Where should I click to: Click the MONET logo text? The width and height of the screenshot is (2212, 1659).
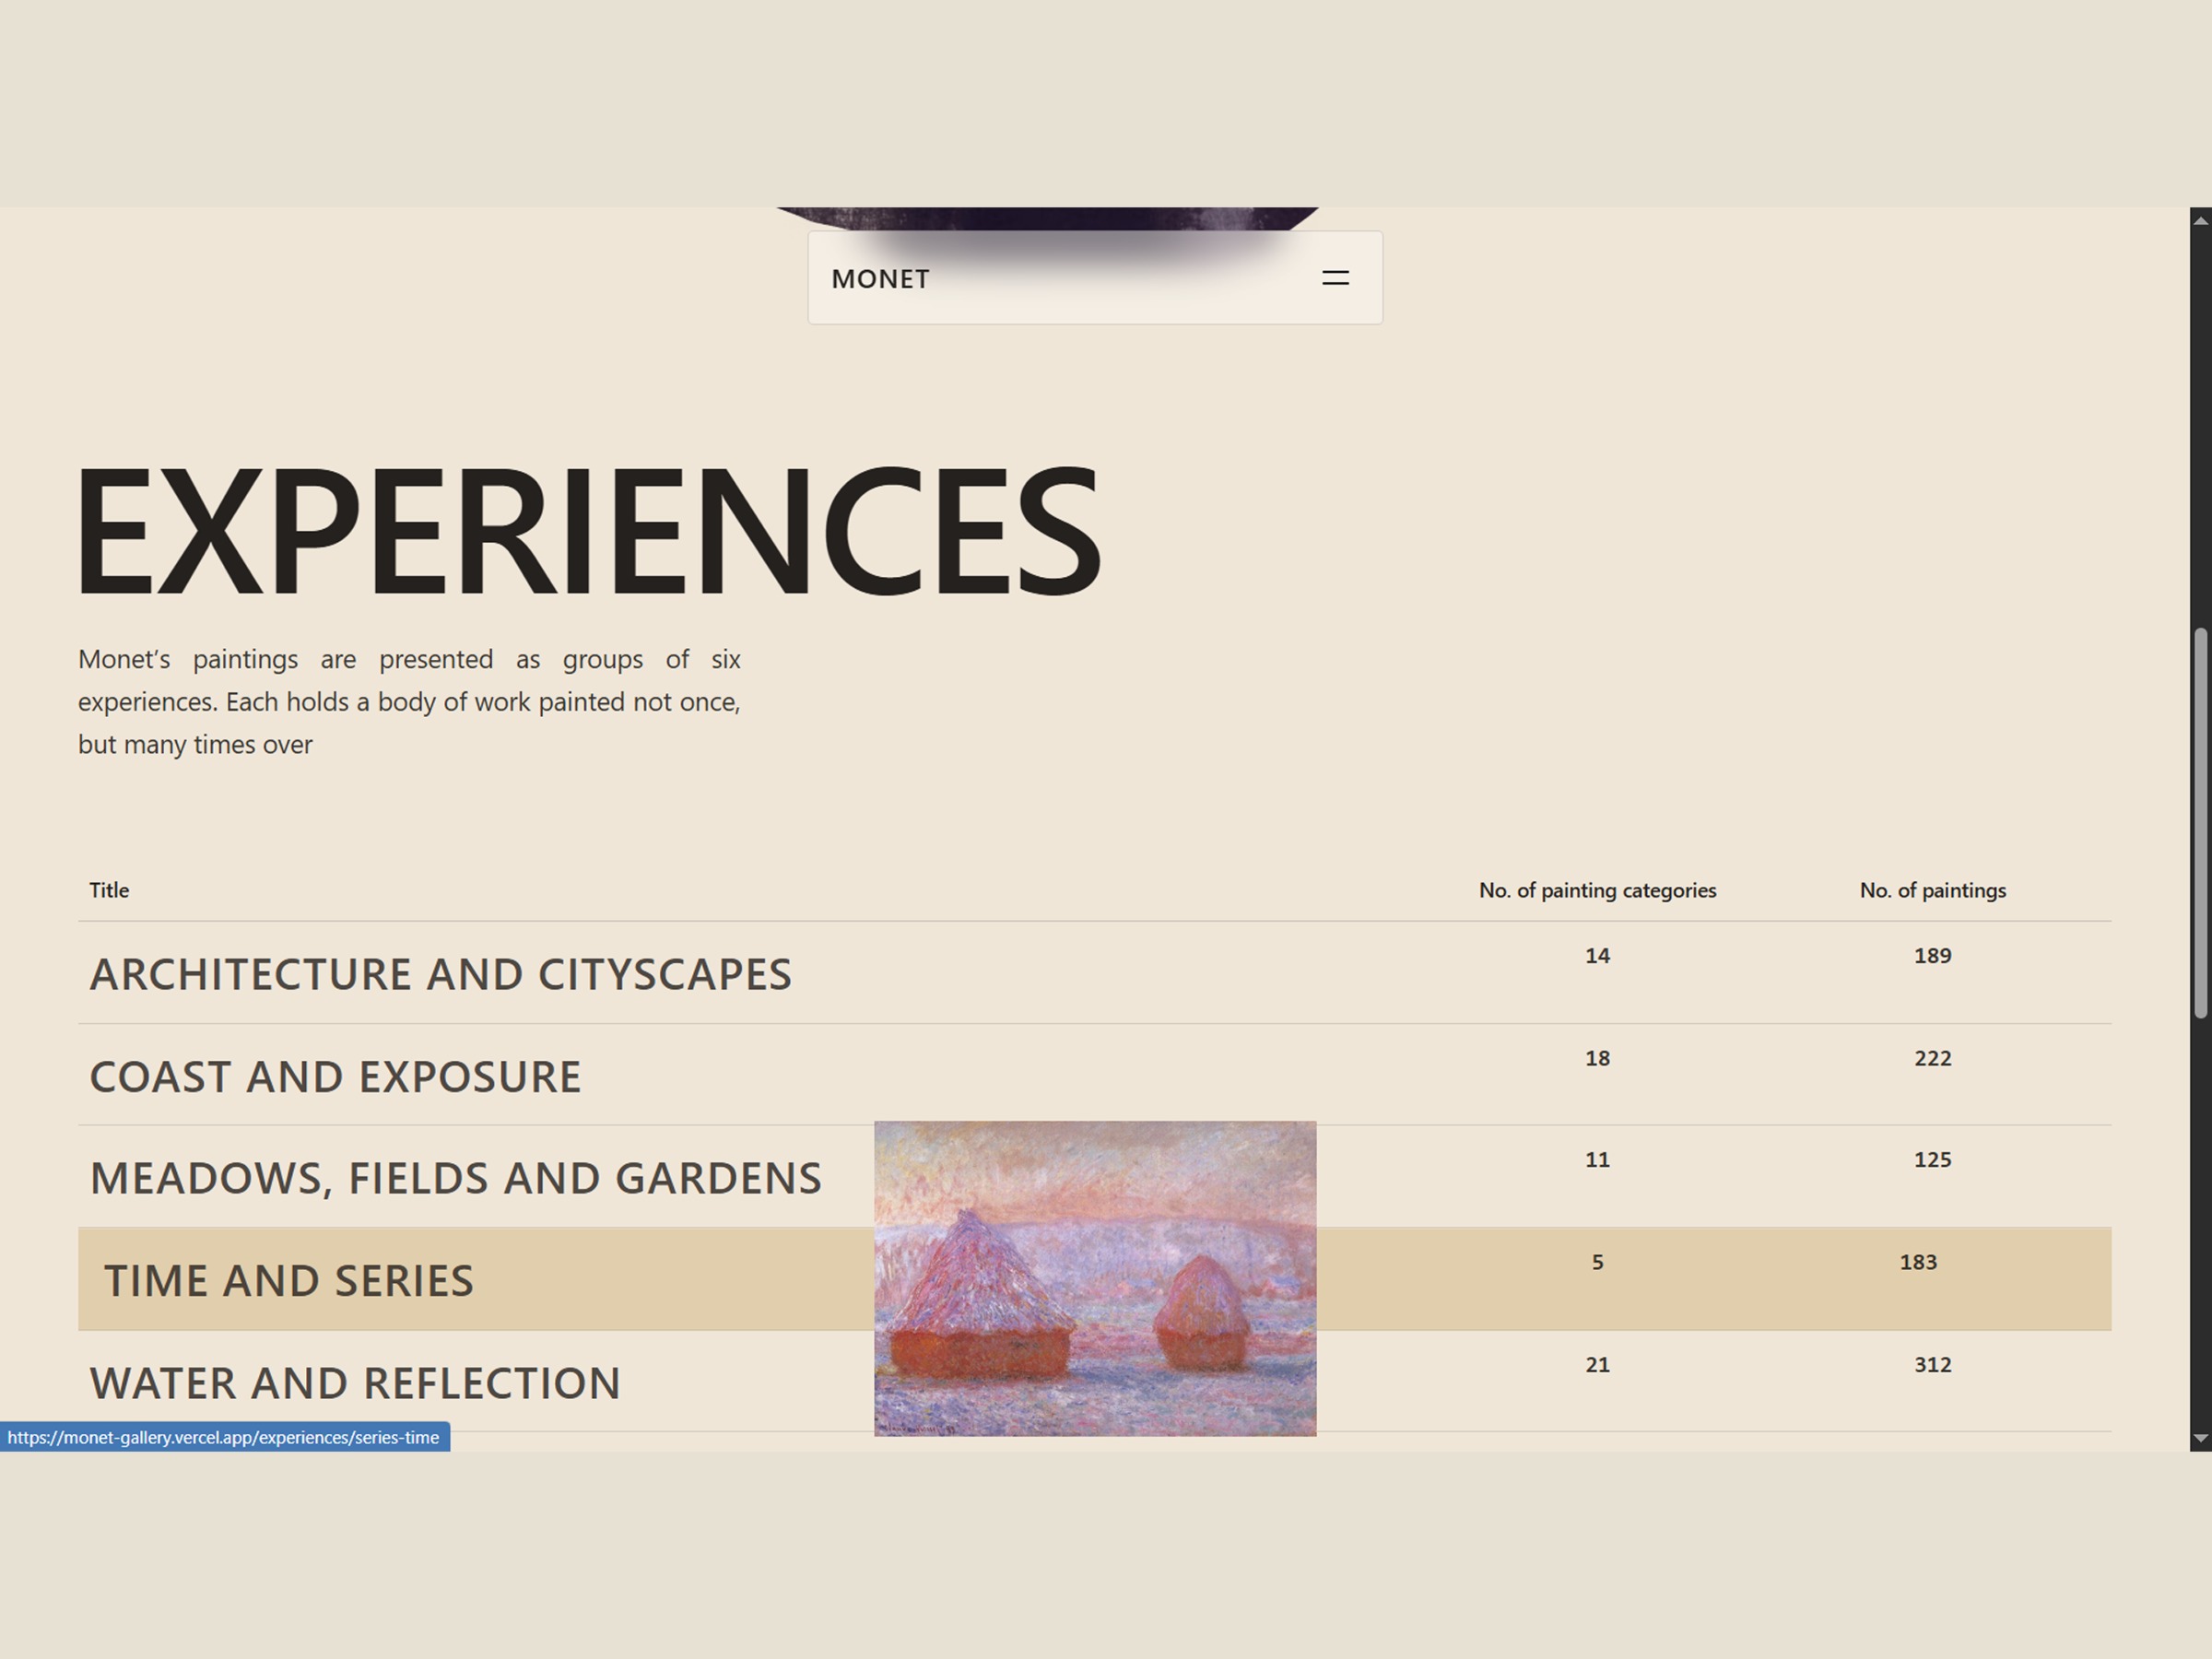coord(880,279)
